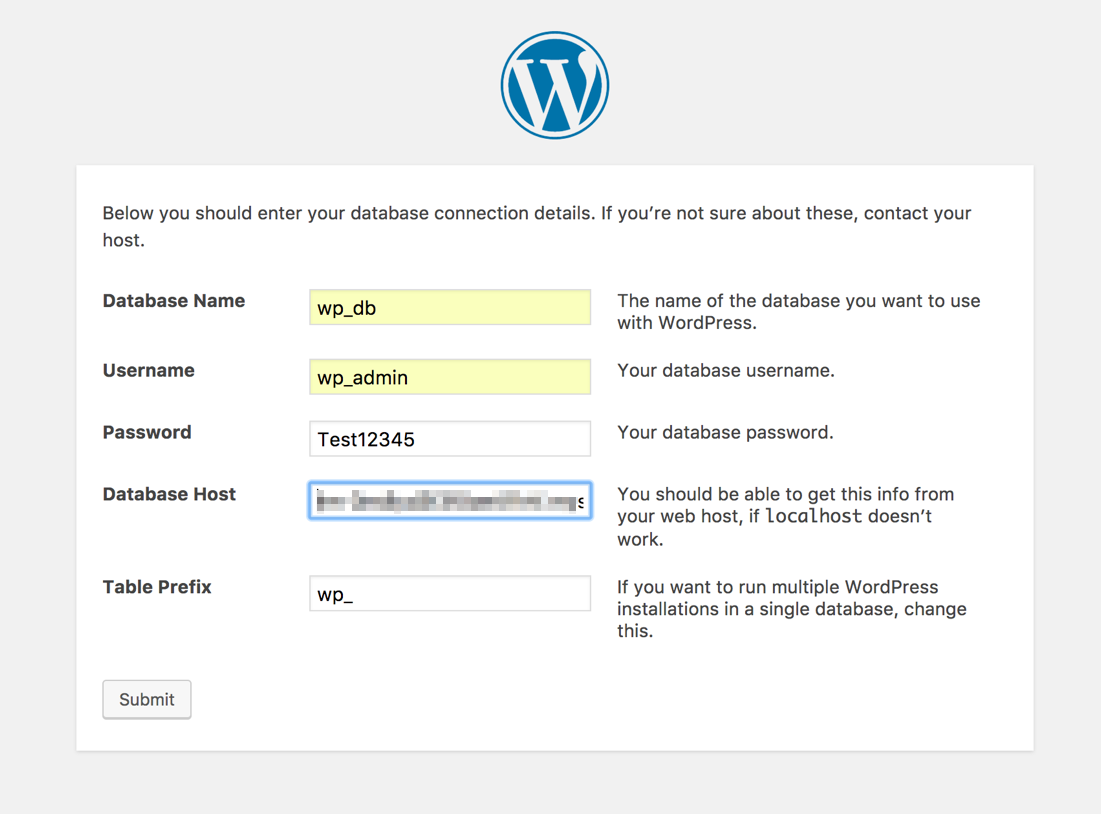Click the Password label
1101x814 pixels.
(147, 432)
